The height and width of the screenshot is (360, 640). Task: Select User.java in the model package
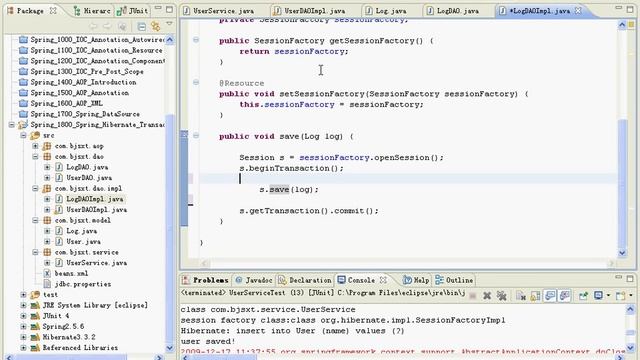[83, 242]
